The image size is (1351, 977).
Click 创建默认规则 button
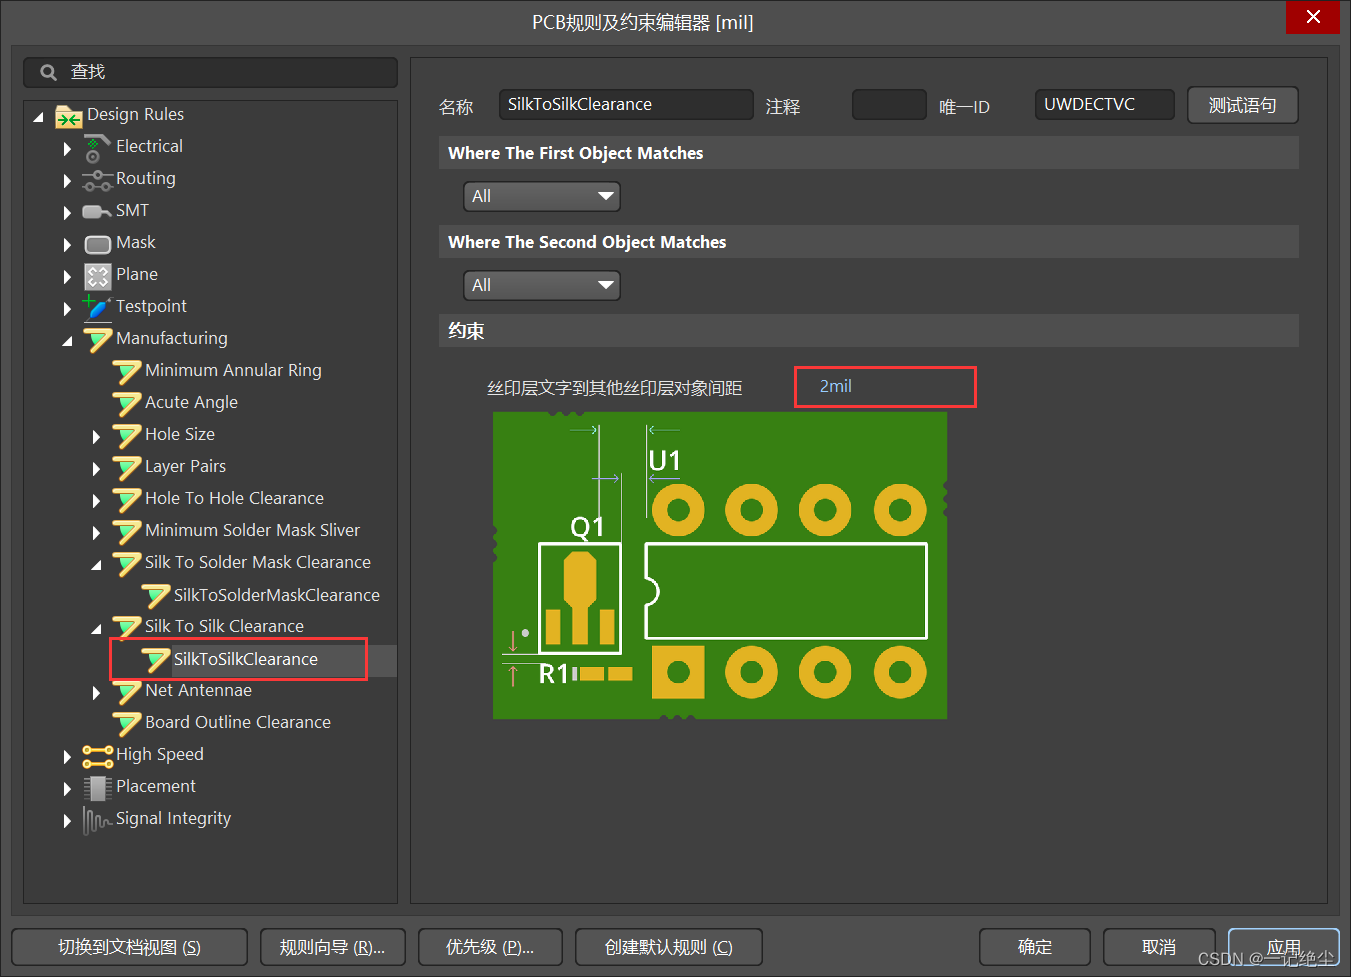[669, 947]
